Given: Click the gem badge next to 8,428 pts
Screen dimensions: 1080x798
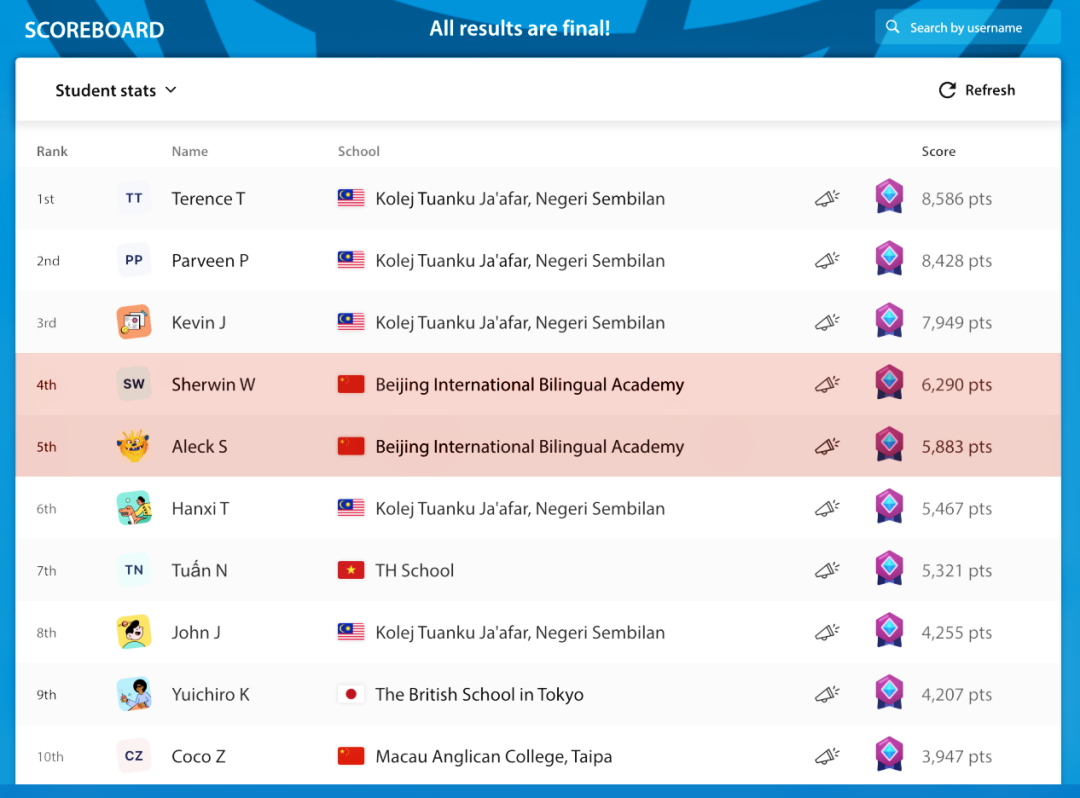Looking at the screenshot, I should point(889,258).
